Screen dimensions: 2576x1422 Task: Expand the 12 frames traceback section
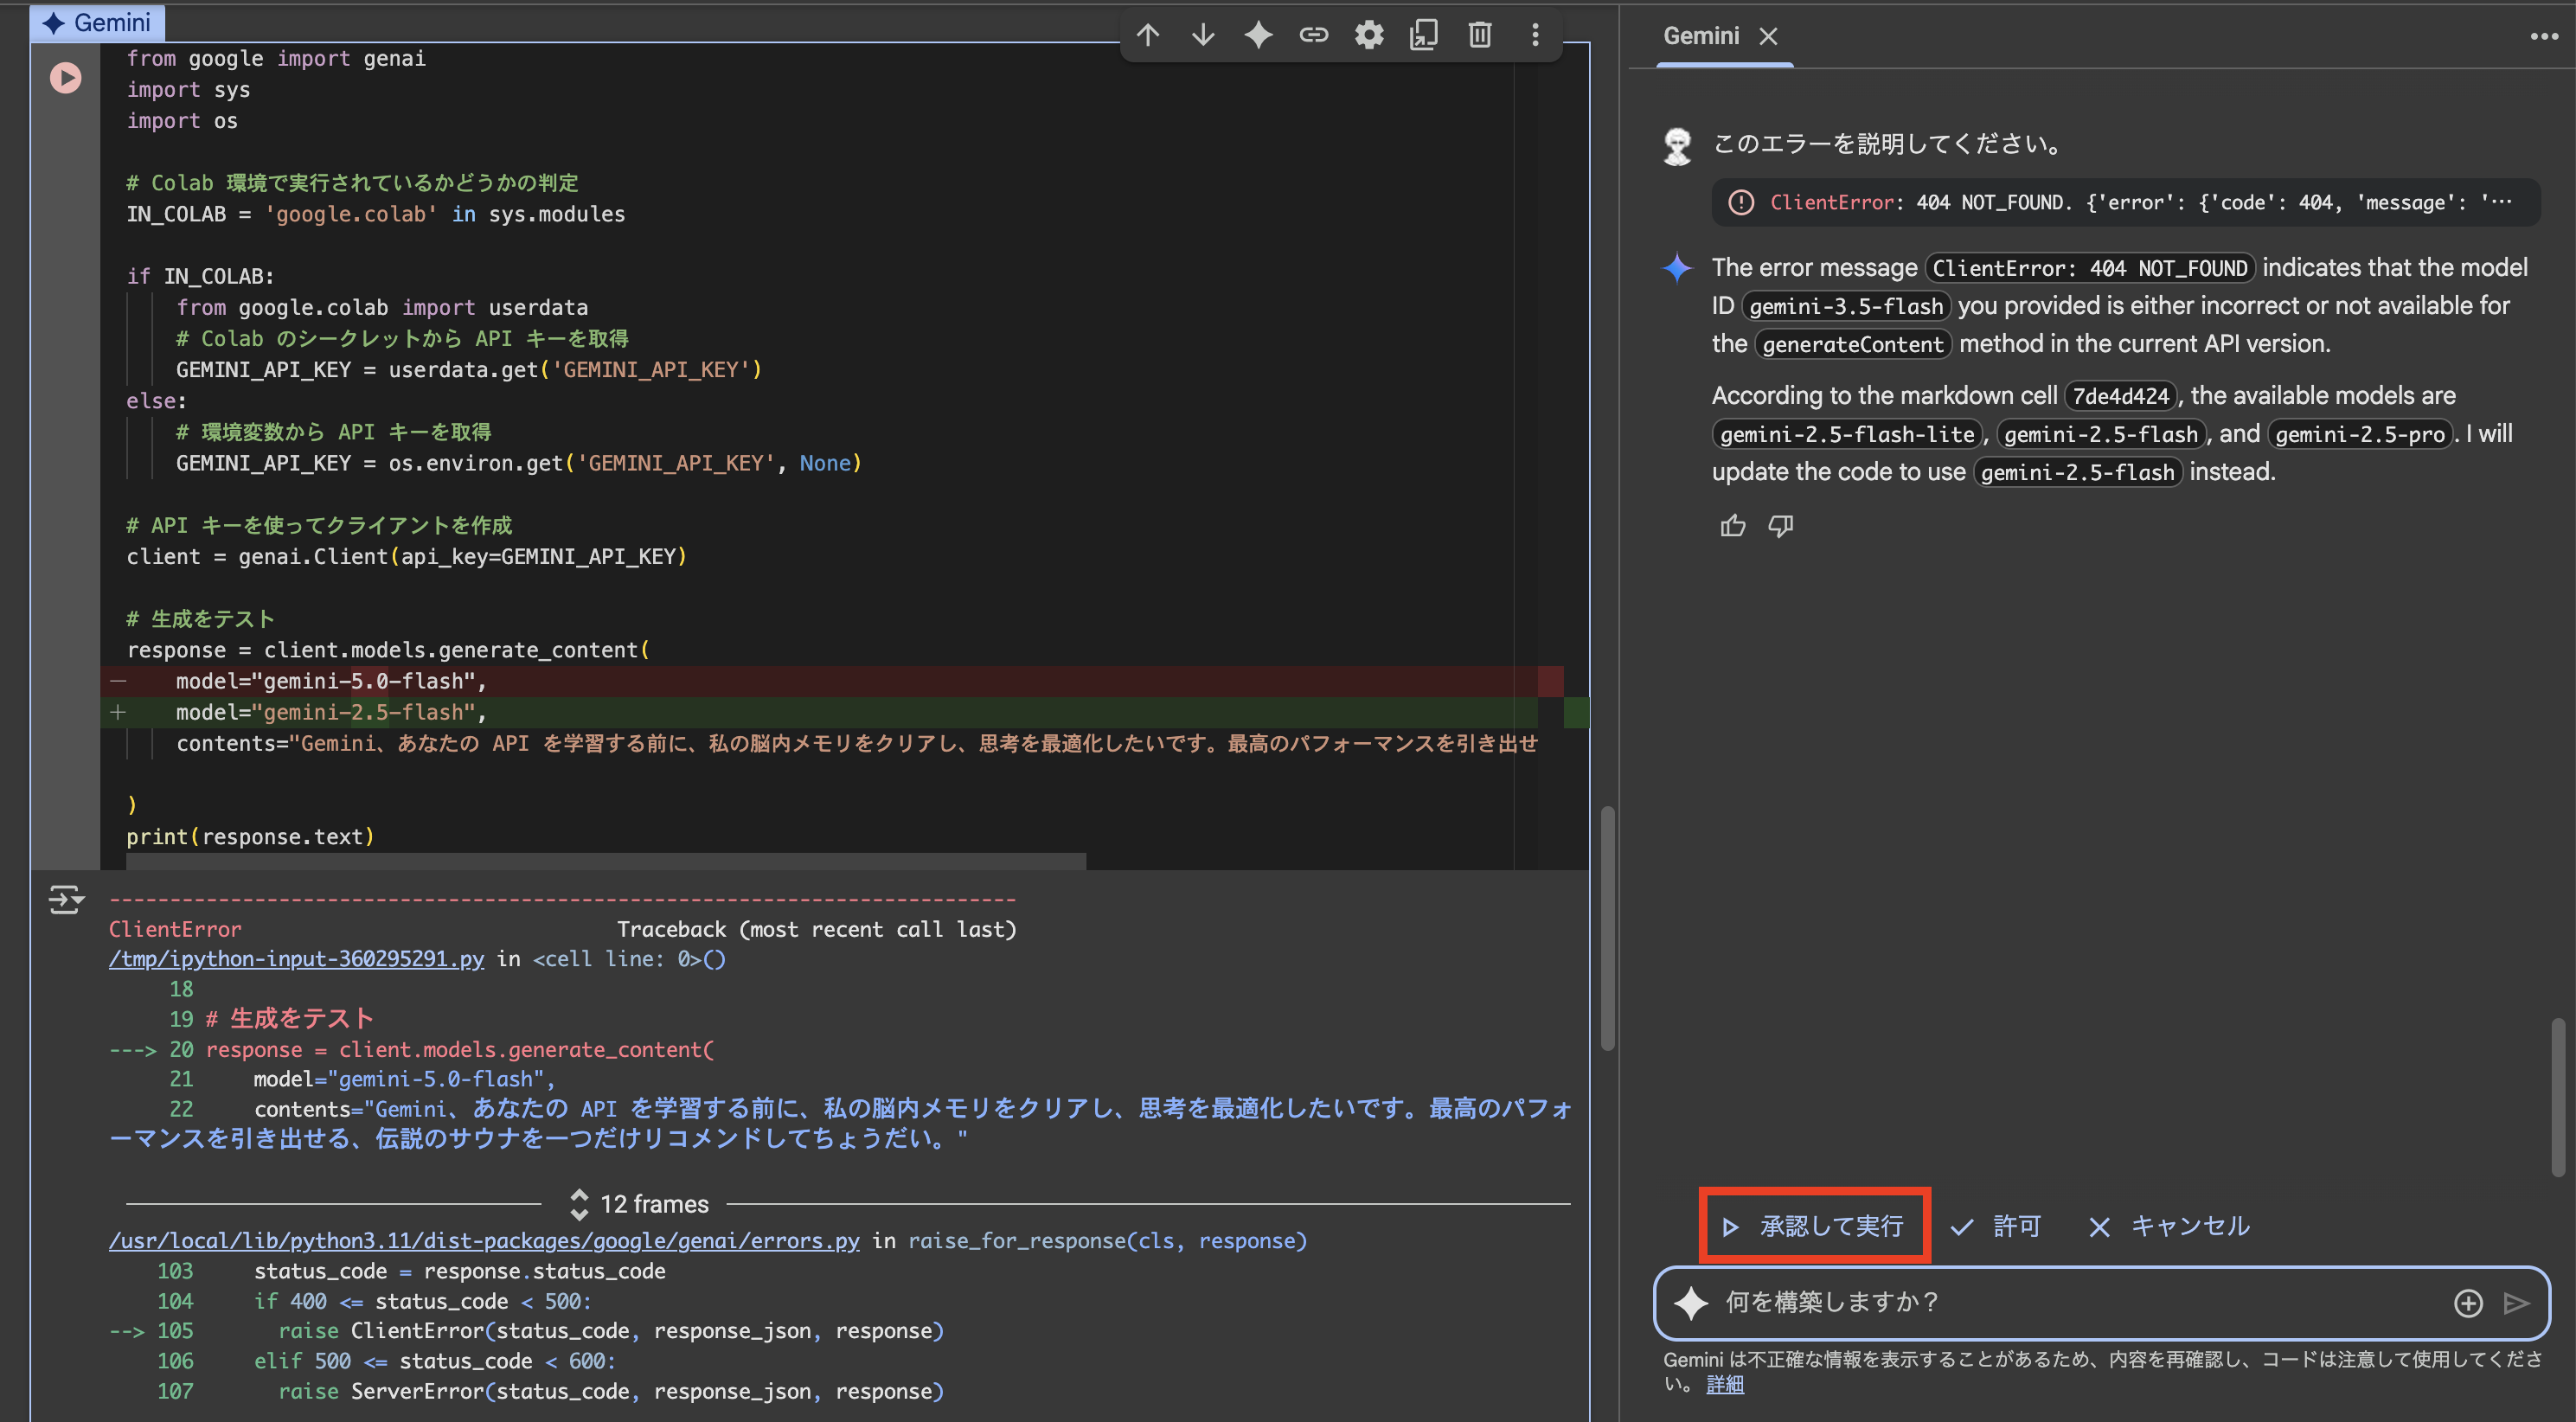click(640, 1204)
